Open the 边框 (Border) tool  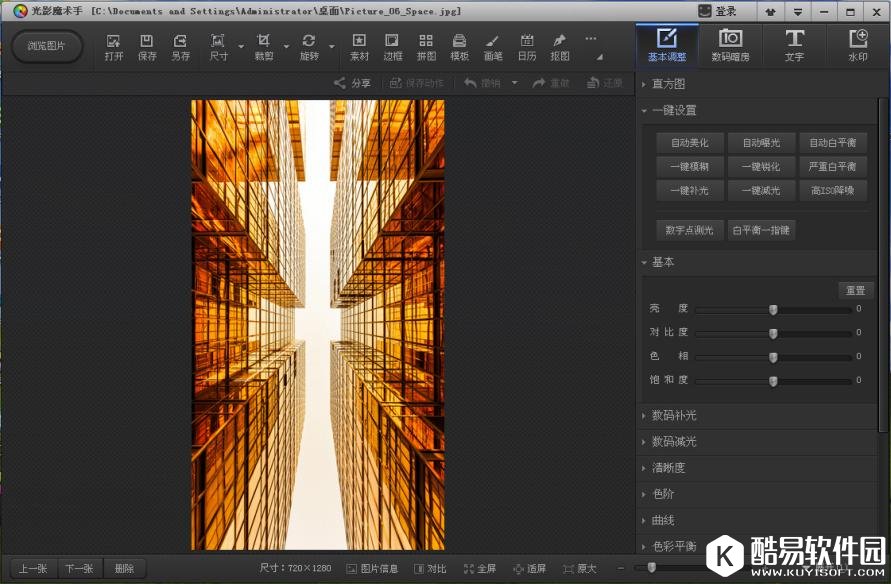tap(393, 47)
